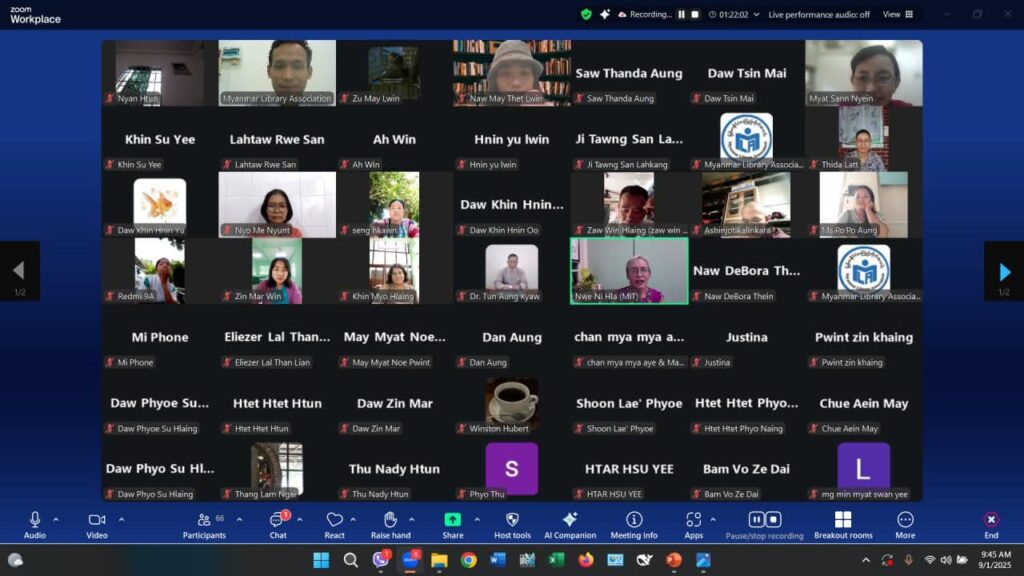Open the View layout menu
1024x576 pixels.
[896, 14]
